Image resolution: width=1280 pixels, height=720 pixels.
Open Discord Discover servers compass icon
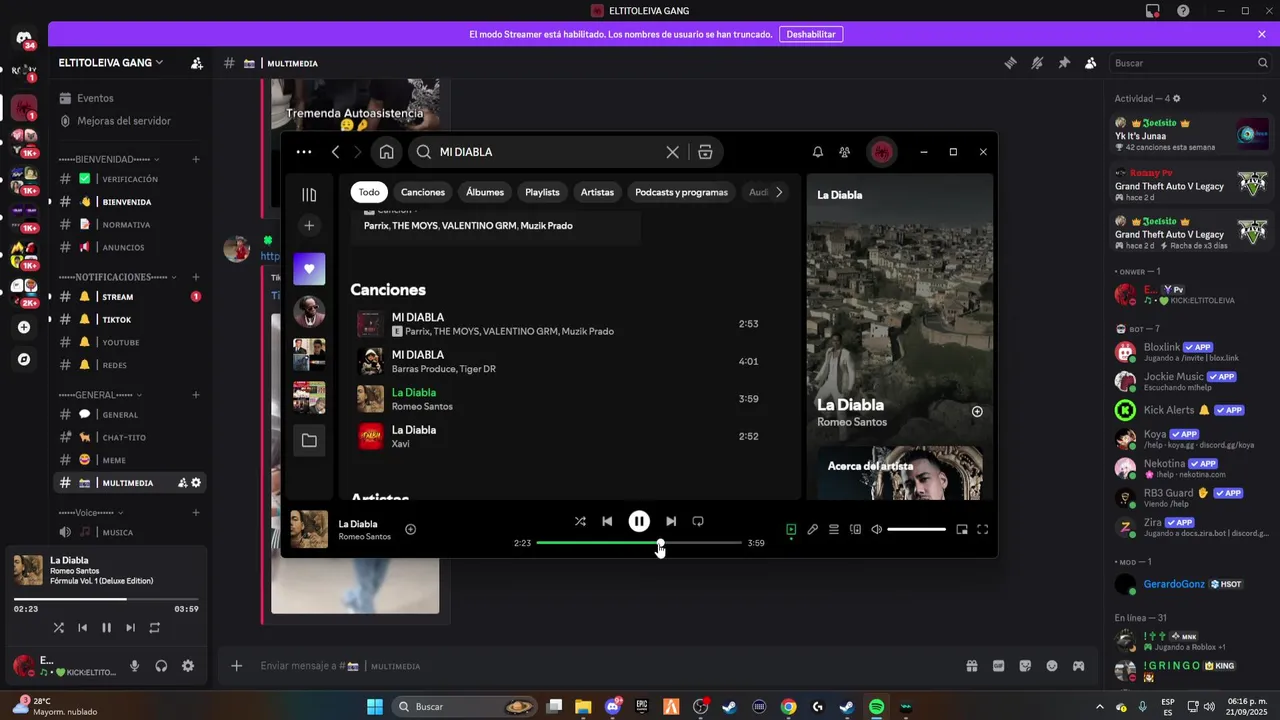(x=24, y=359)
